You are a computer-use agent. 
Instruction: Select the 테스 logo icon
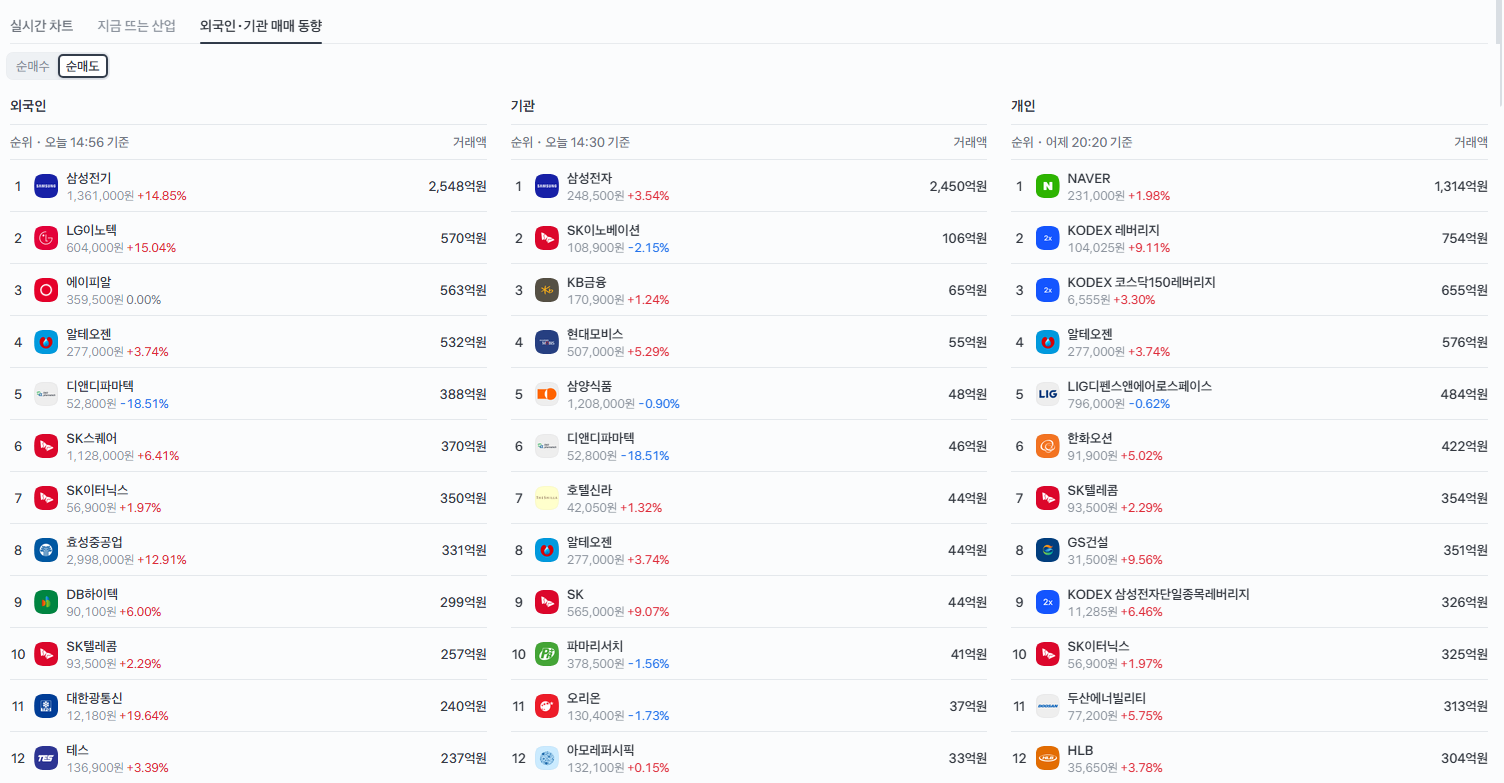click(46, 758)
